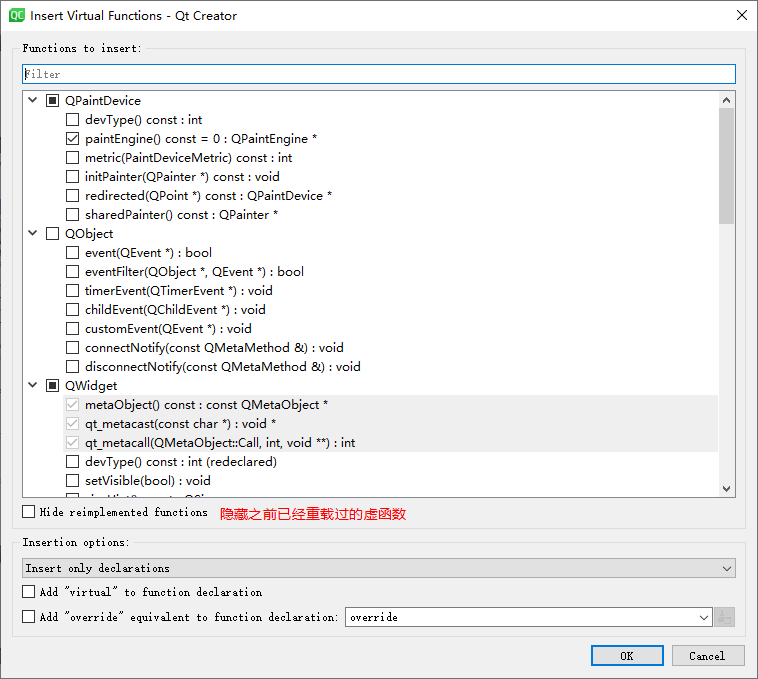758x679 pixels.
Task: Check disconnectNotify(const QMetaMethod &) checkbox
Action: tap(73, 367)
